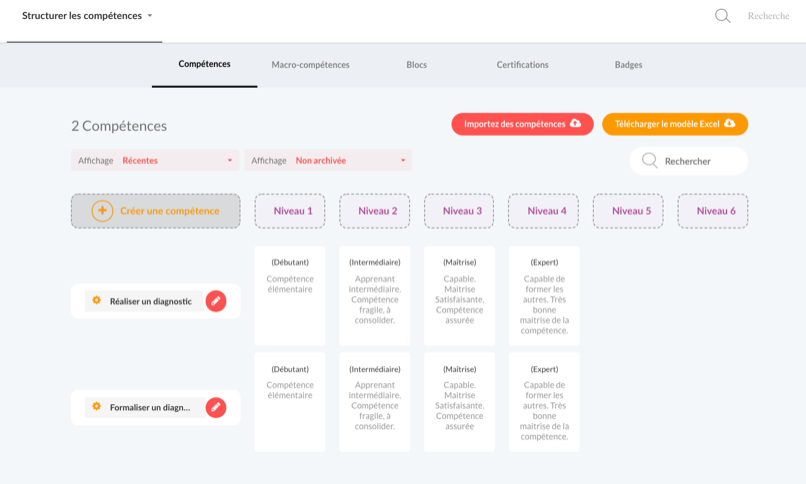
Task: Open the Affichage Non archivée dropdown
Action: [328, 160]
